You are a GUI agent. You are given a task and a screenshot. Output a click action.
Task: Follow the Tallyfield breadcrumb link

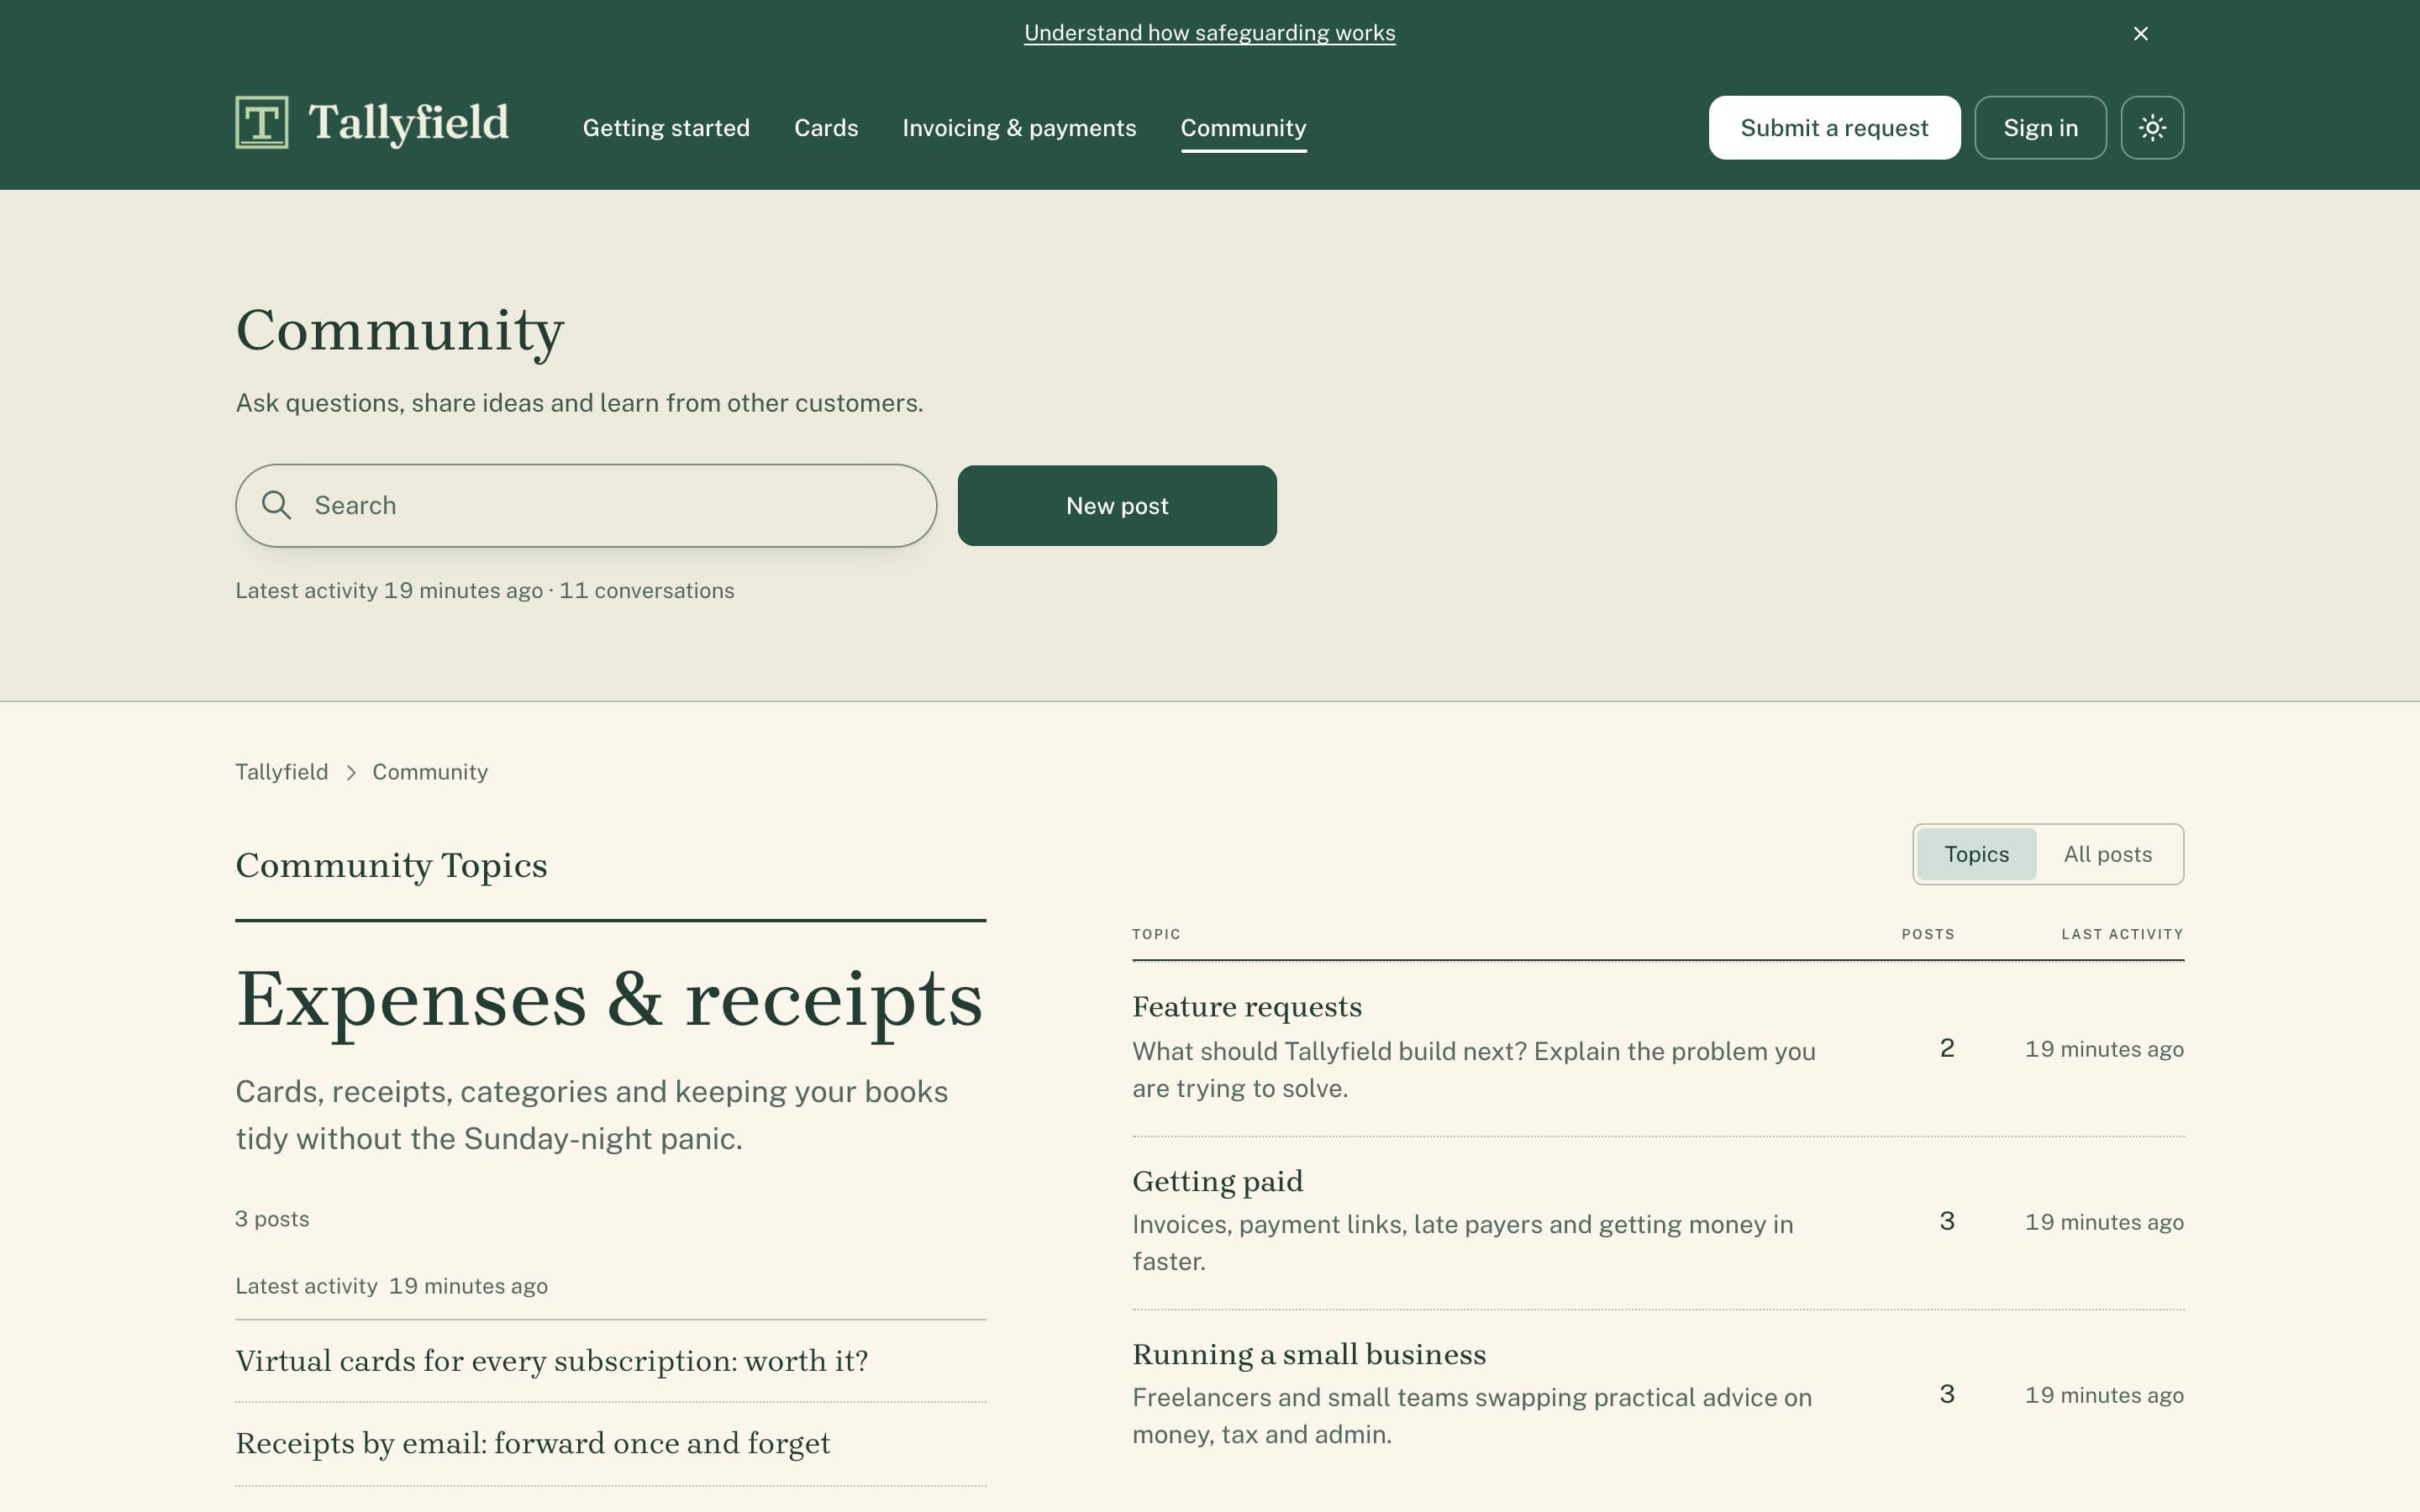click(x=282, y=772)
